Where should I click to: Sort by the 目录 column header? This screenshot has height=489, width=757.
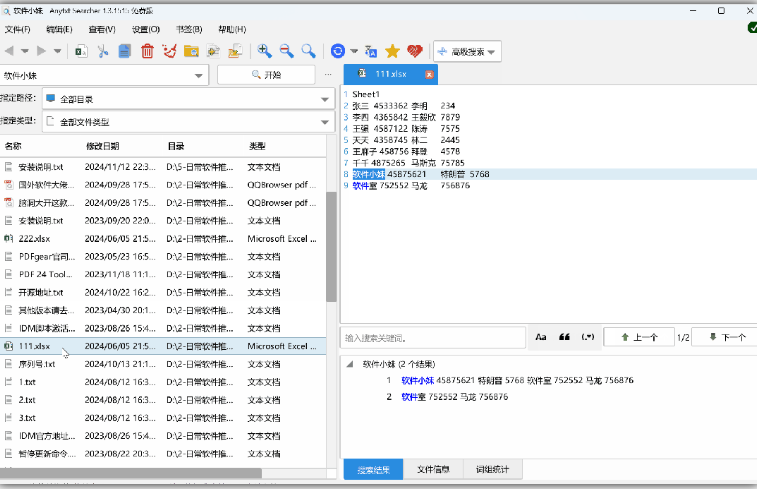click(176, 146)
